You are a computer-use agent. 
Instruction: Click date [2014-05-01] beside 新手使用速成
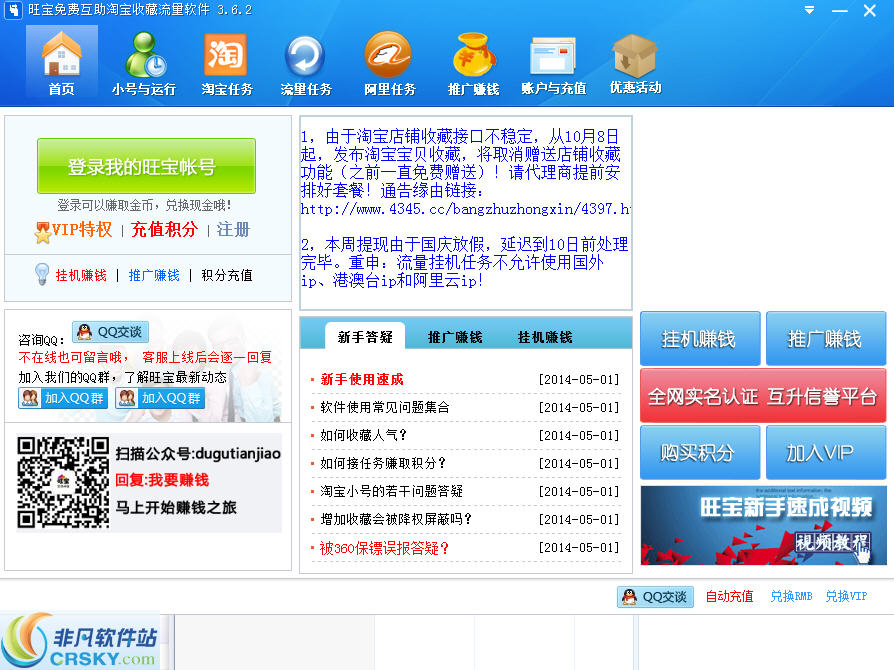tap(578, 379)
